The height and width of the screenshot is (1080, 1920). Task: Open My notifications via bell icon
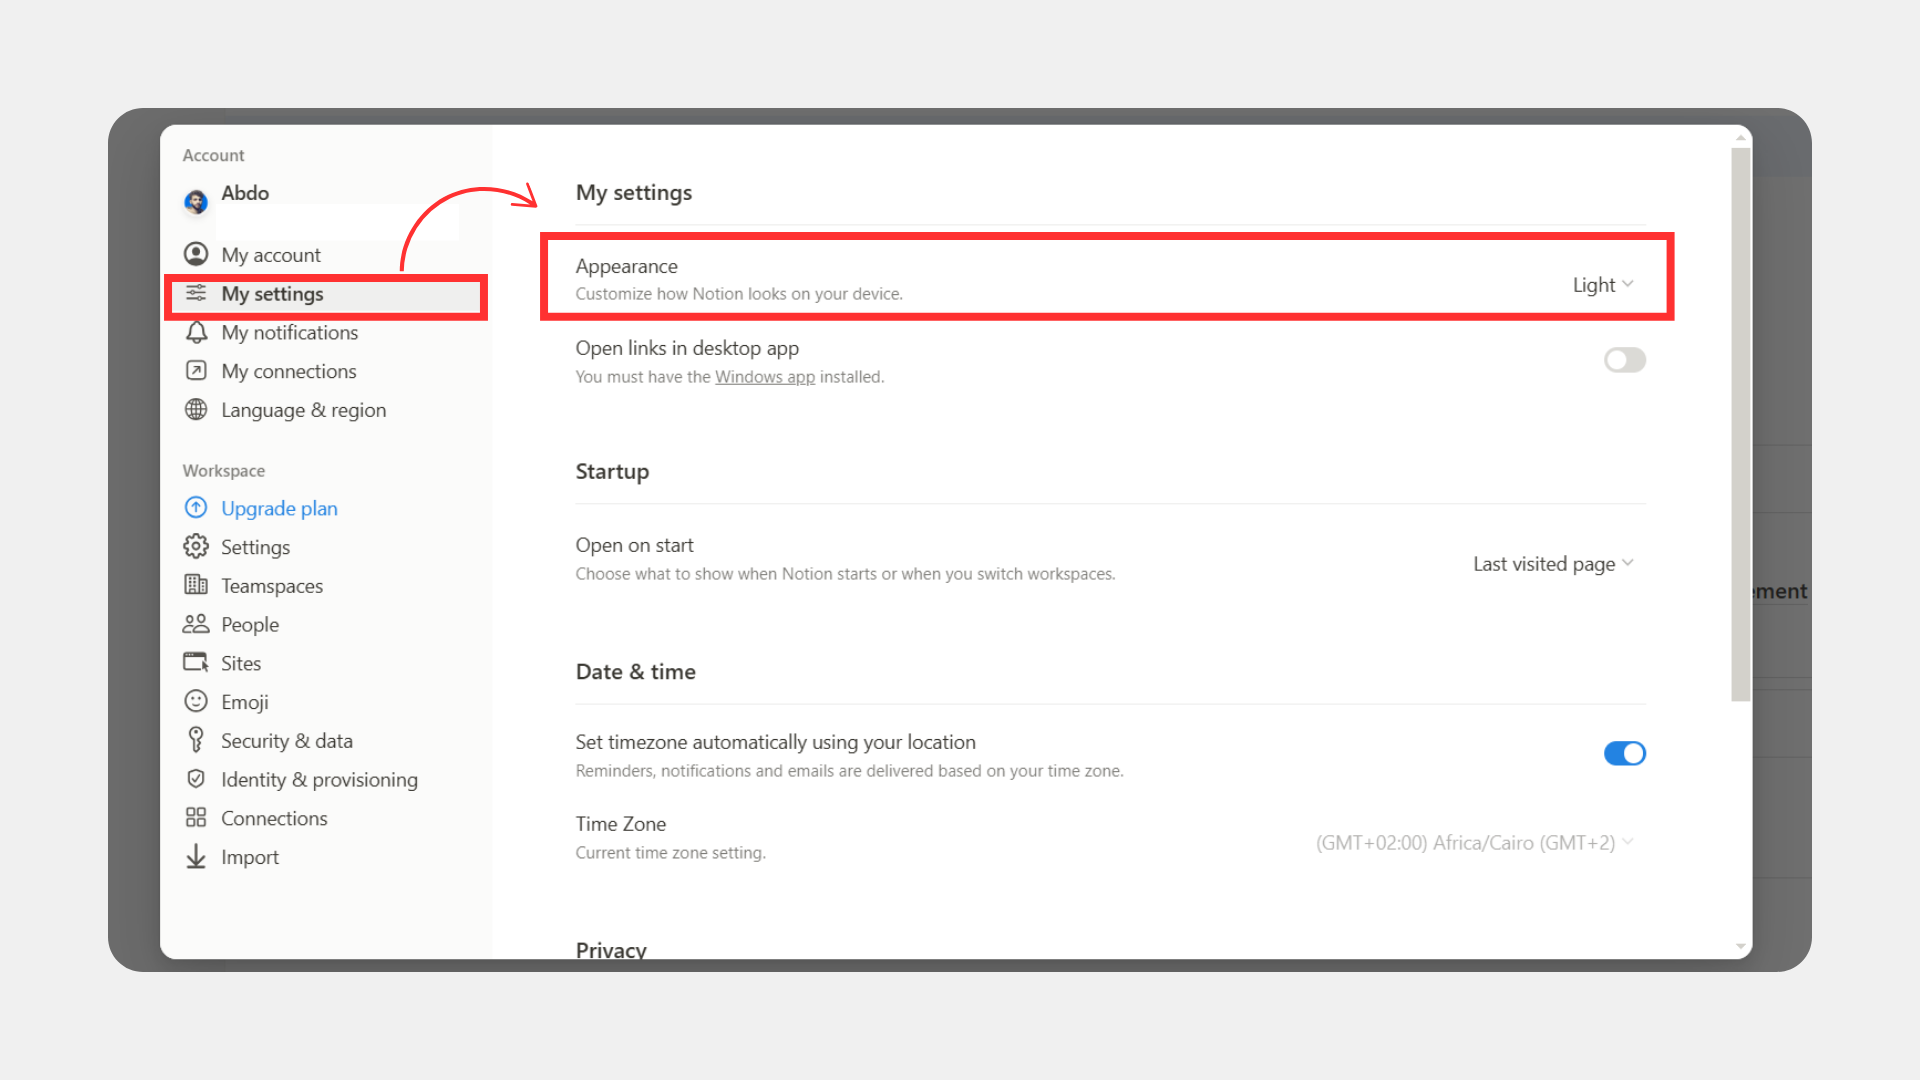point(197,332)
